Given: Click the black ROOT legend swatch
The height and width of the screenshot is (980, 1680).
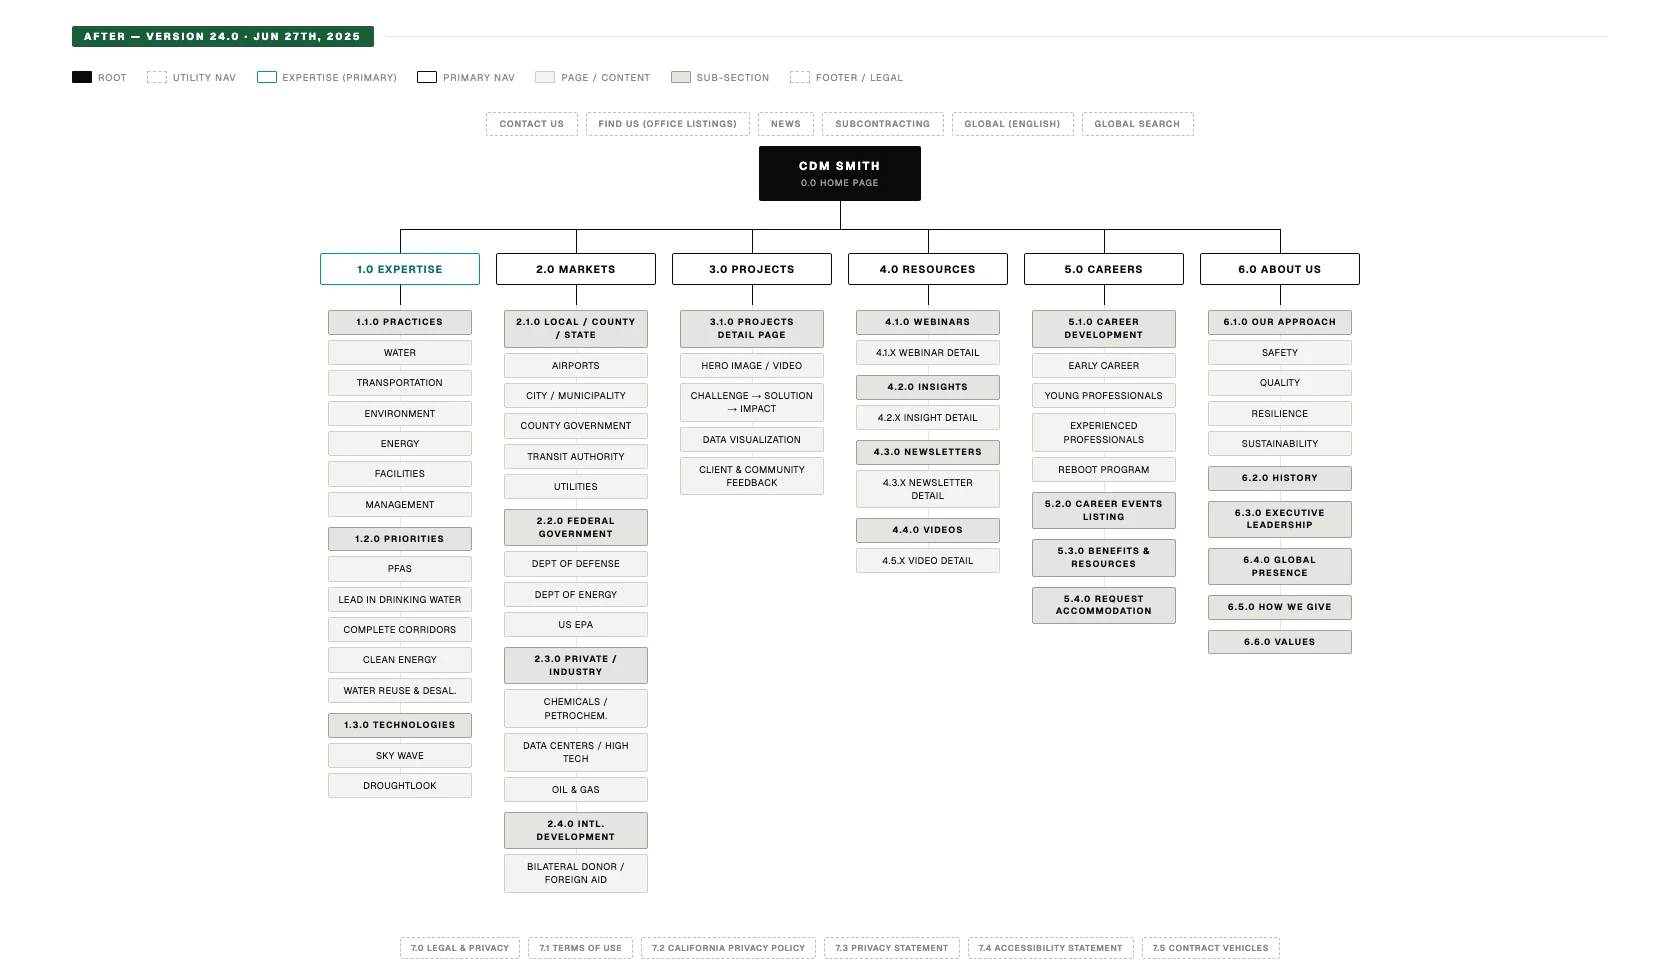Looking at the screenshot, I should coord(82,77).
